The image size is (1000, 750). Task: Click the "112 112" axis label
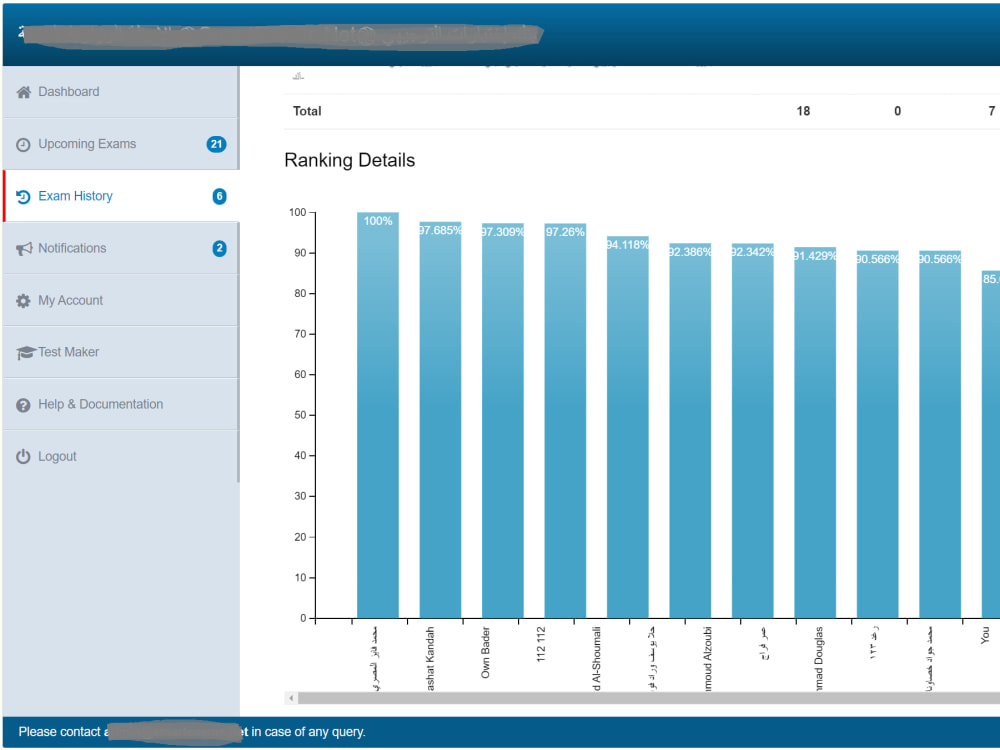tap(541, 643)
